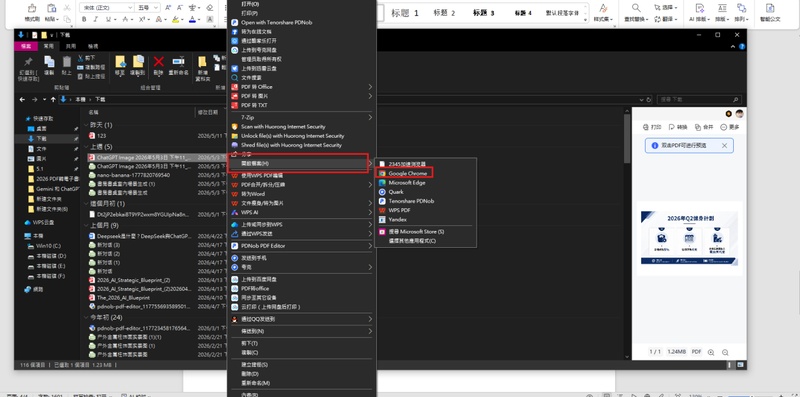Click the Yandex icon in Open With submenu
The image size is (800, 397).
(x=382, y=219)
